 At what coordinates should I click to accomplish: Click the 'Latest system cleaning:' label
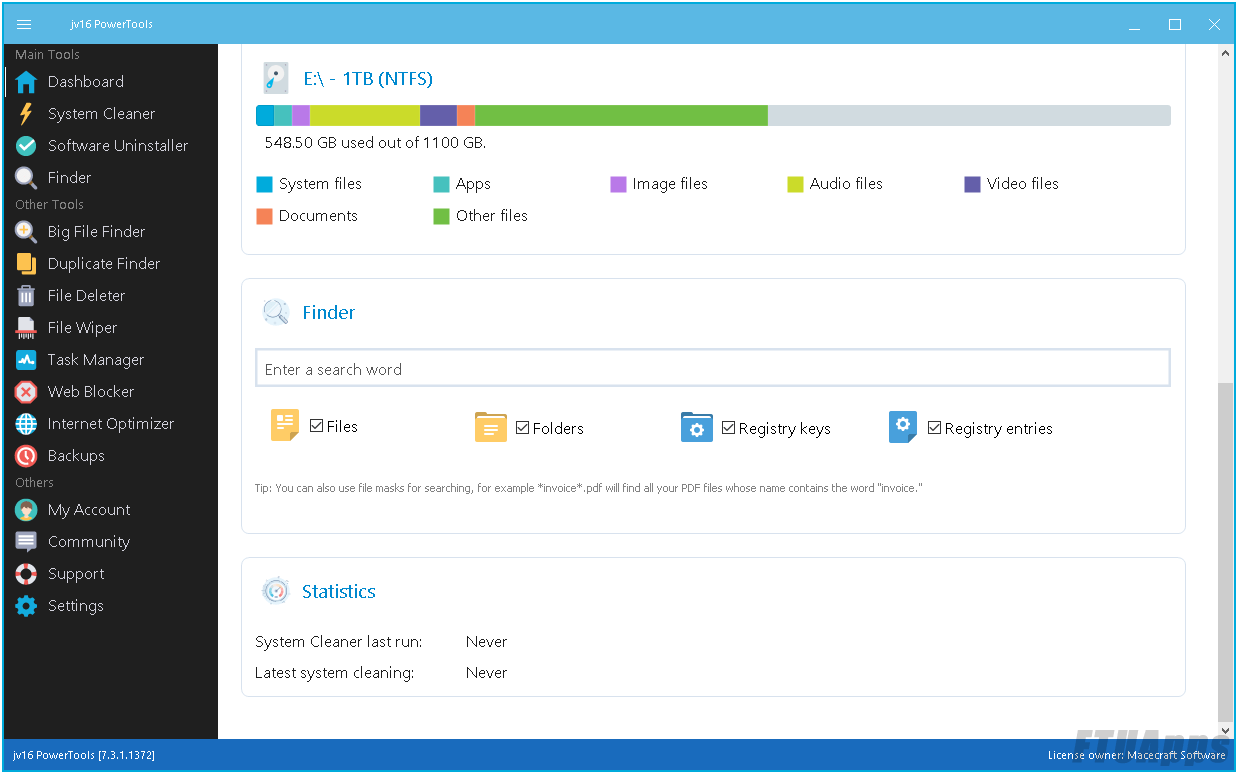pyautogui.click(x=335, y=673)
